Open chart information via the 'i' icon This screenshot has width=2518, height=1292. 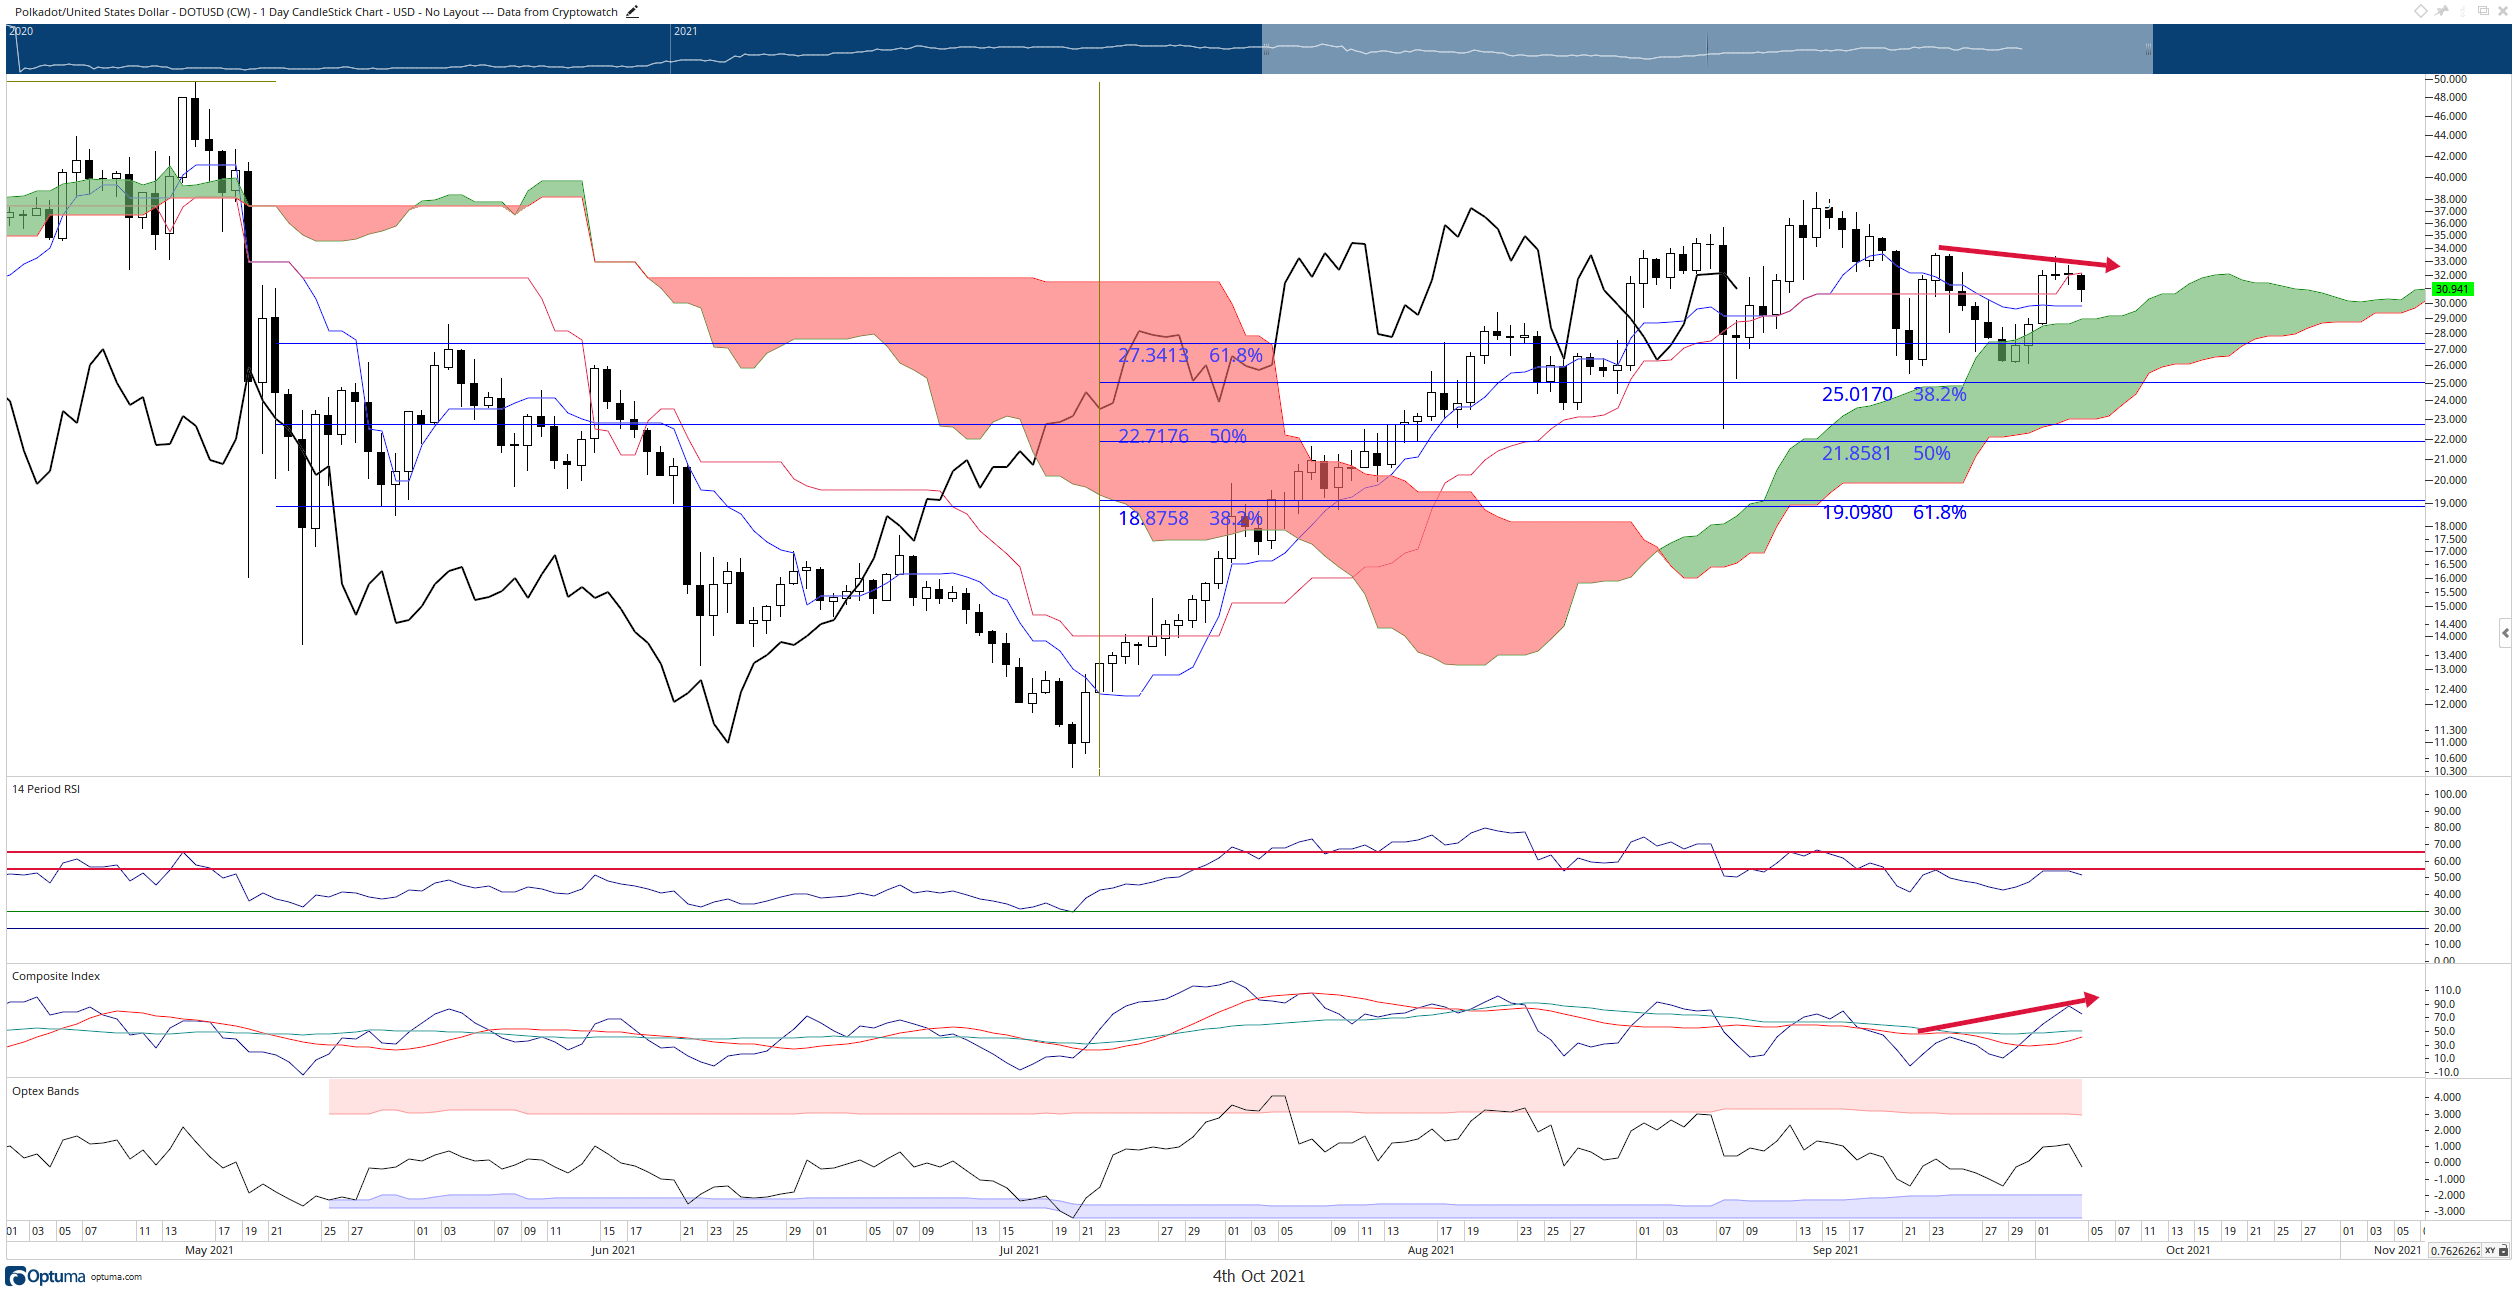pyautogui.click(x=2462, y=11)
